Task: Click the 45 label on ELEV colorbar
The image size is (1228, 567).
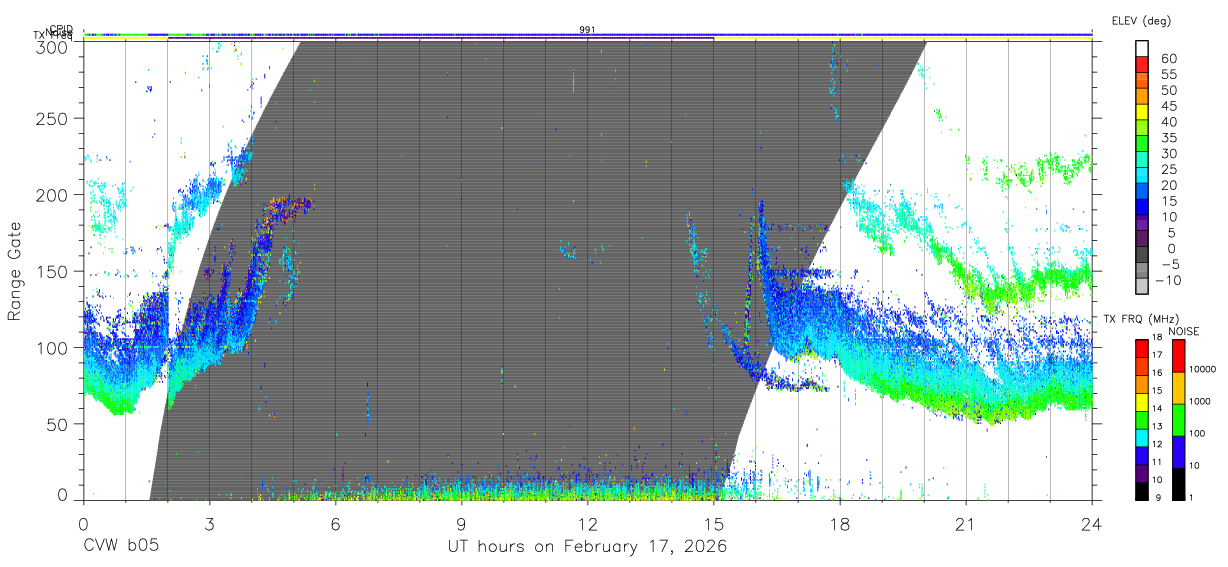Action: 1168,106
